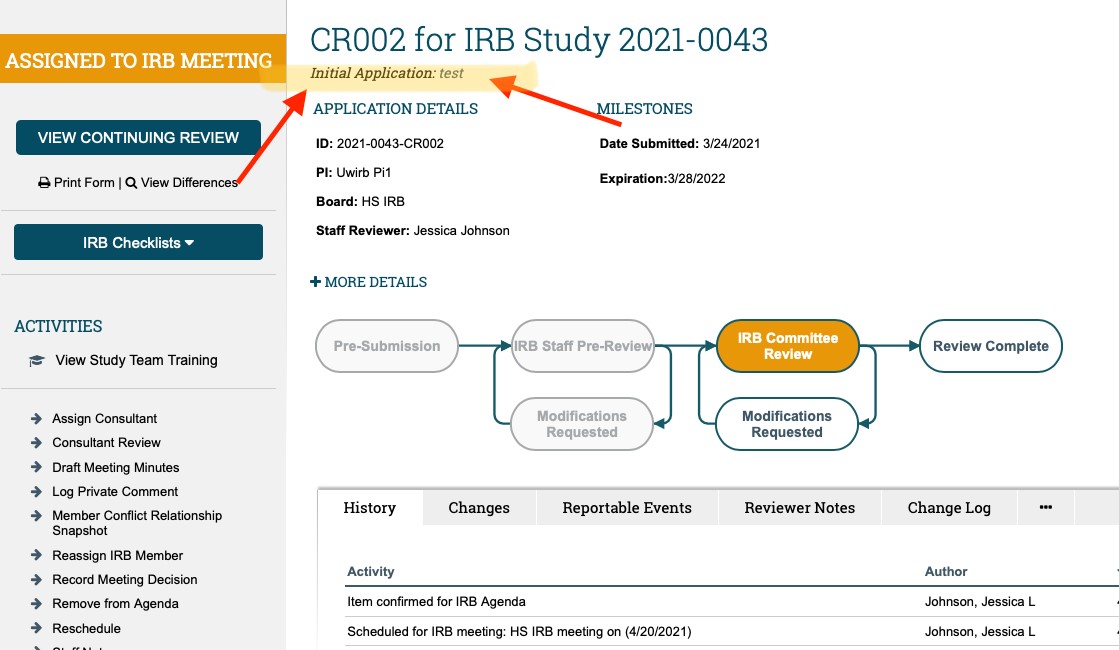Open the Reschedule activity
This screenshot has height=650, width=1119.
pyautogui.click(x=86, y=629)
